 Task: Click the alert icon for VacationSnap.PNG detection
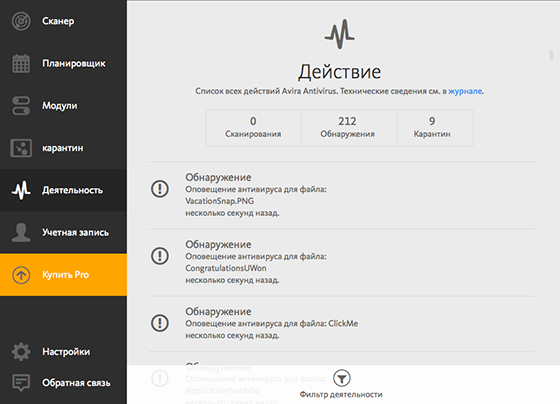click(160, 189)
